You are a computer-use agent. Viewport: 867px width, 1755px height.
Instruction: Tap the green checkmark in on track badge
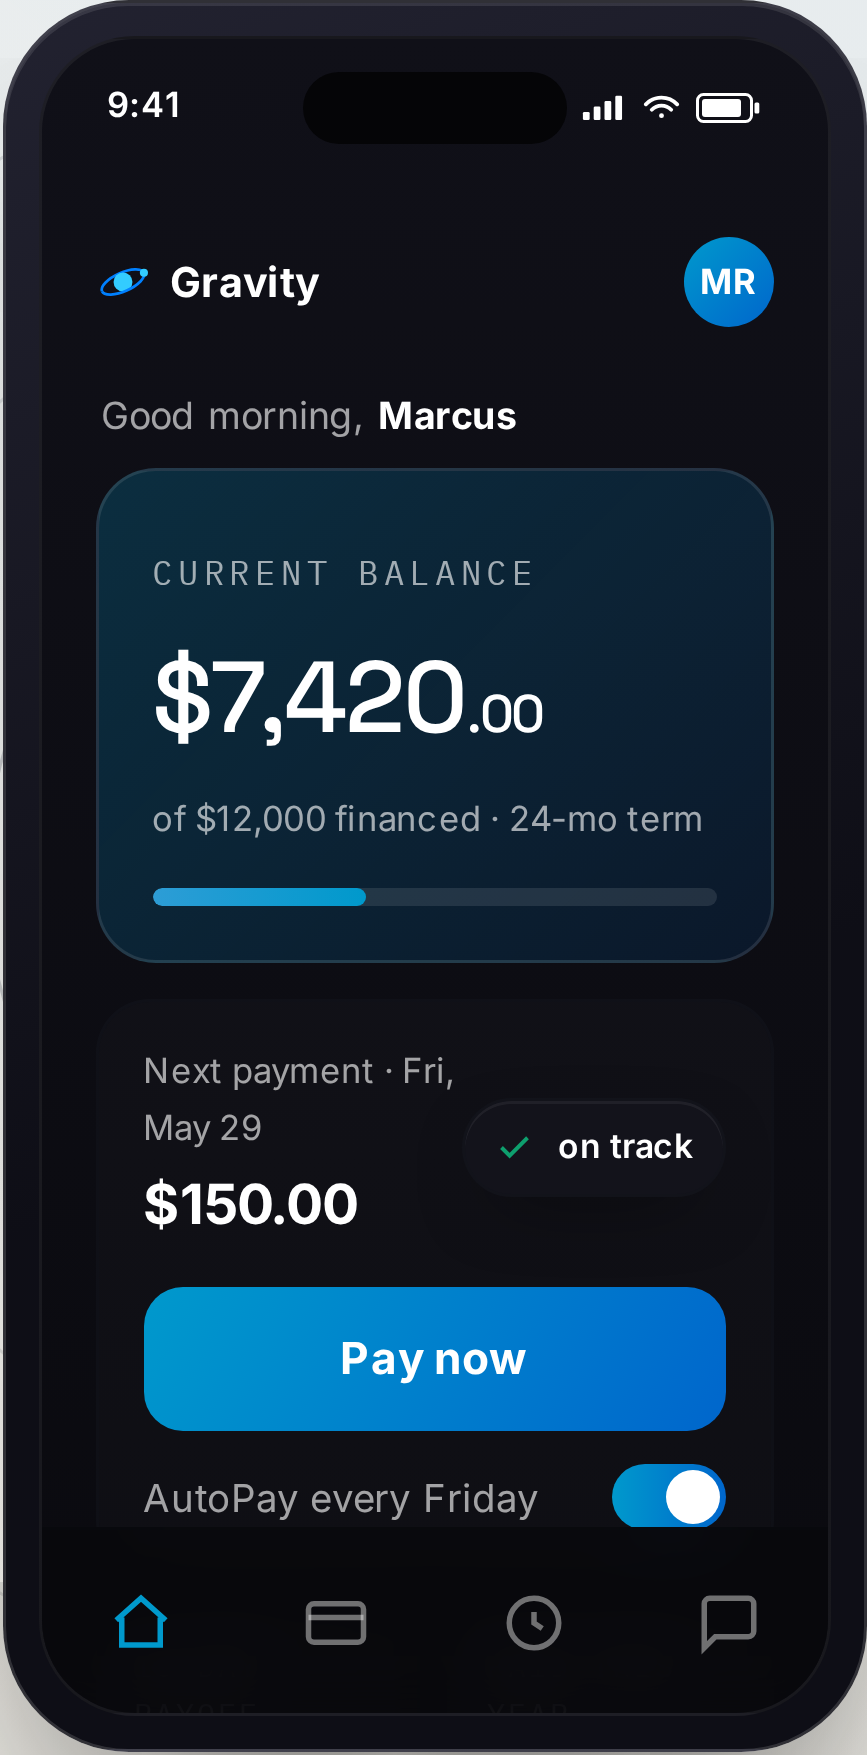[514, 1147]
